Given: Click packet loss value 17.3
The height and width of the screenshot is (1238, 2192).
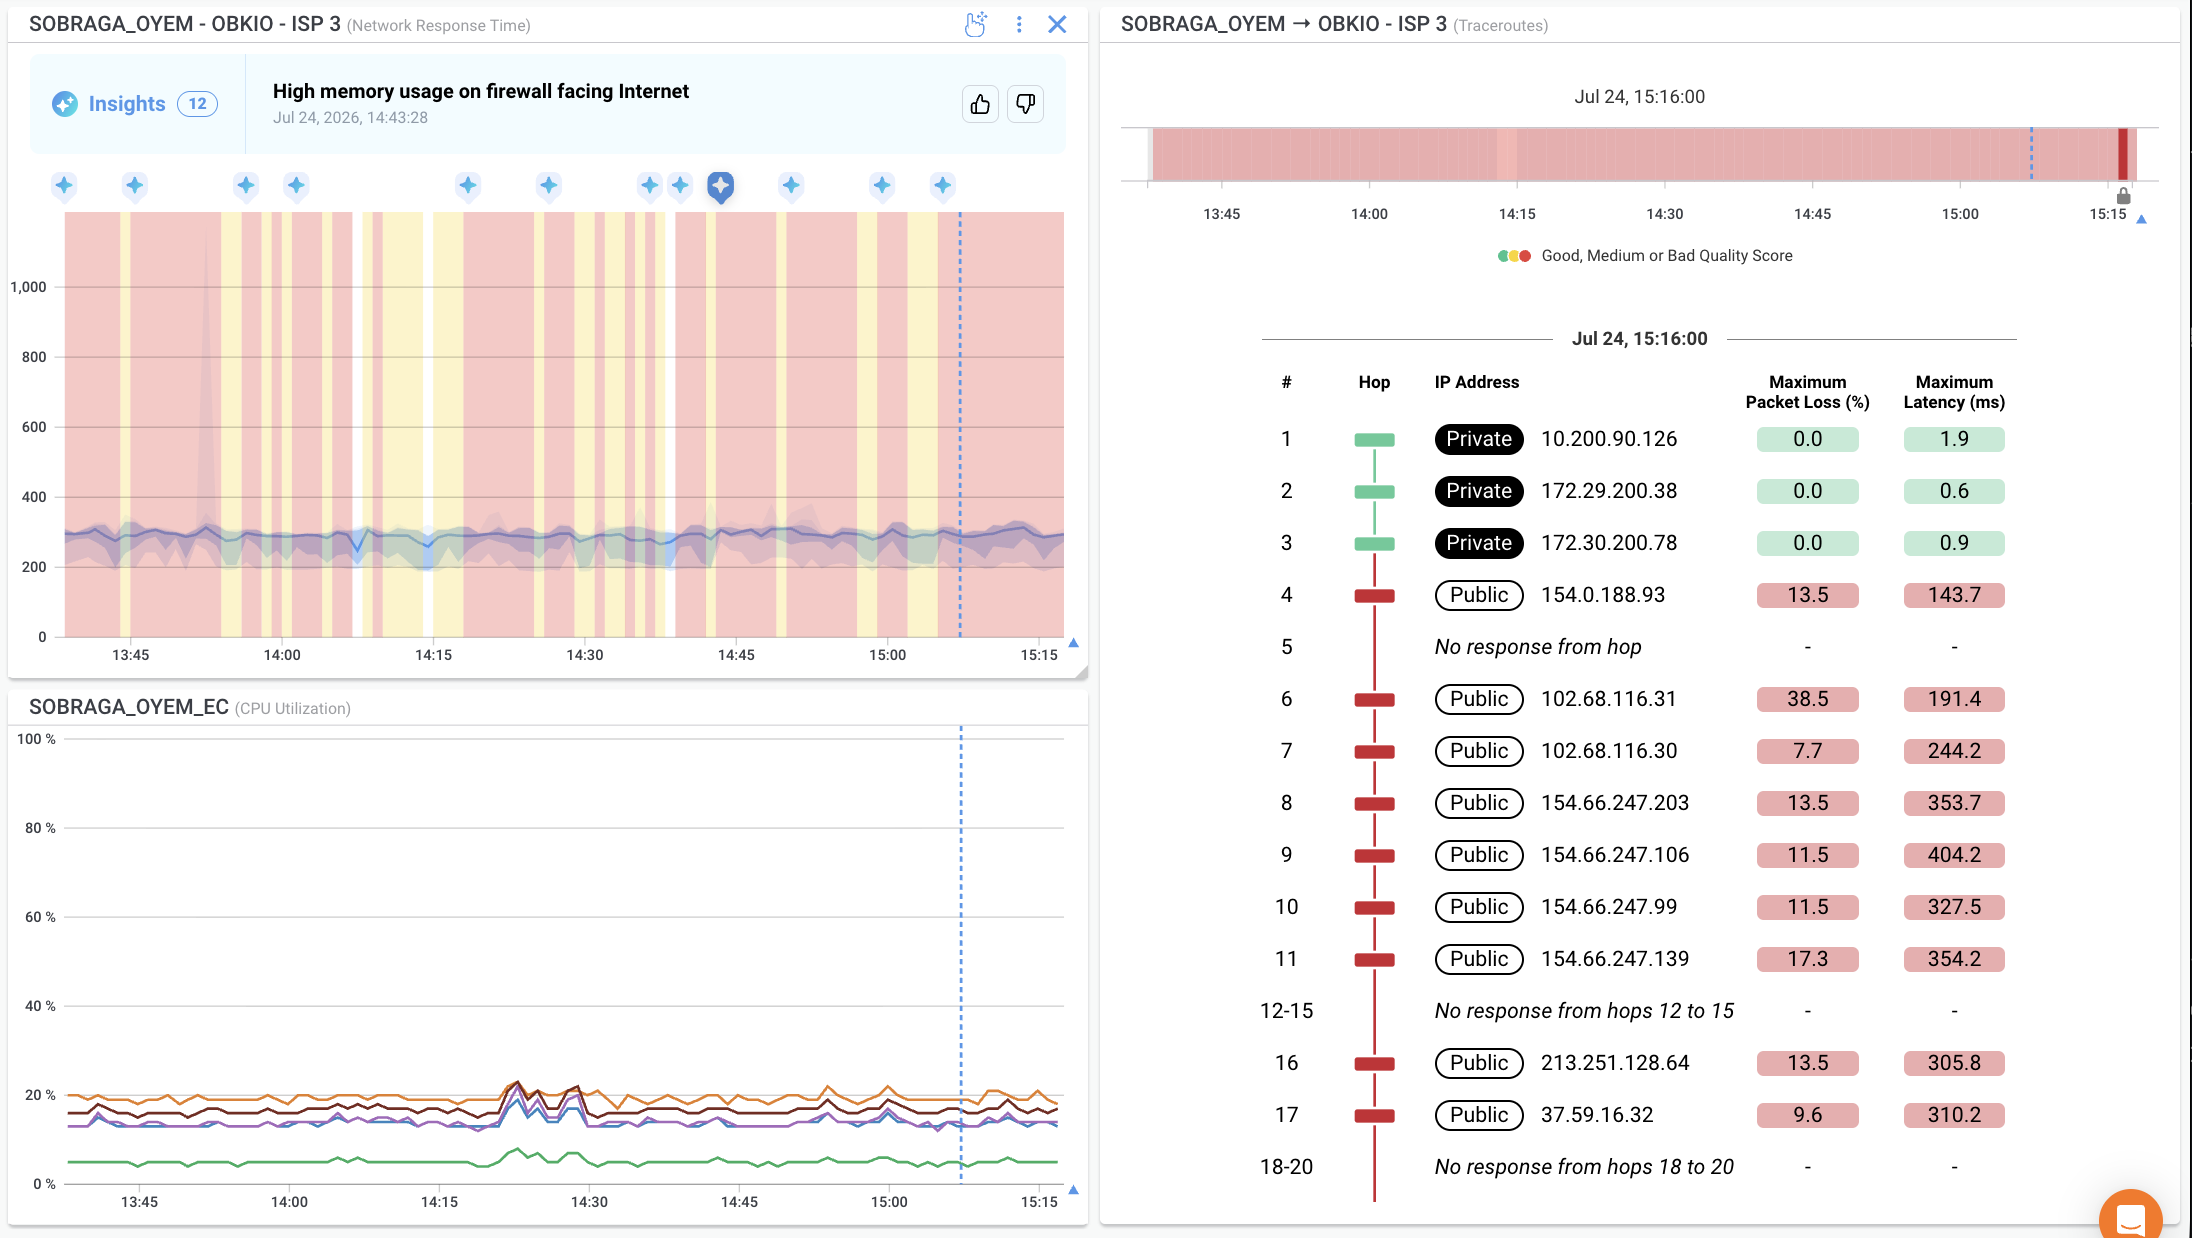Looking at the screenshot, I should (x=1807, y=959).
